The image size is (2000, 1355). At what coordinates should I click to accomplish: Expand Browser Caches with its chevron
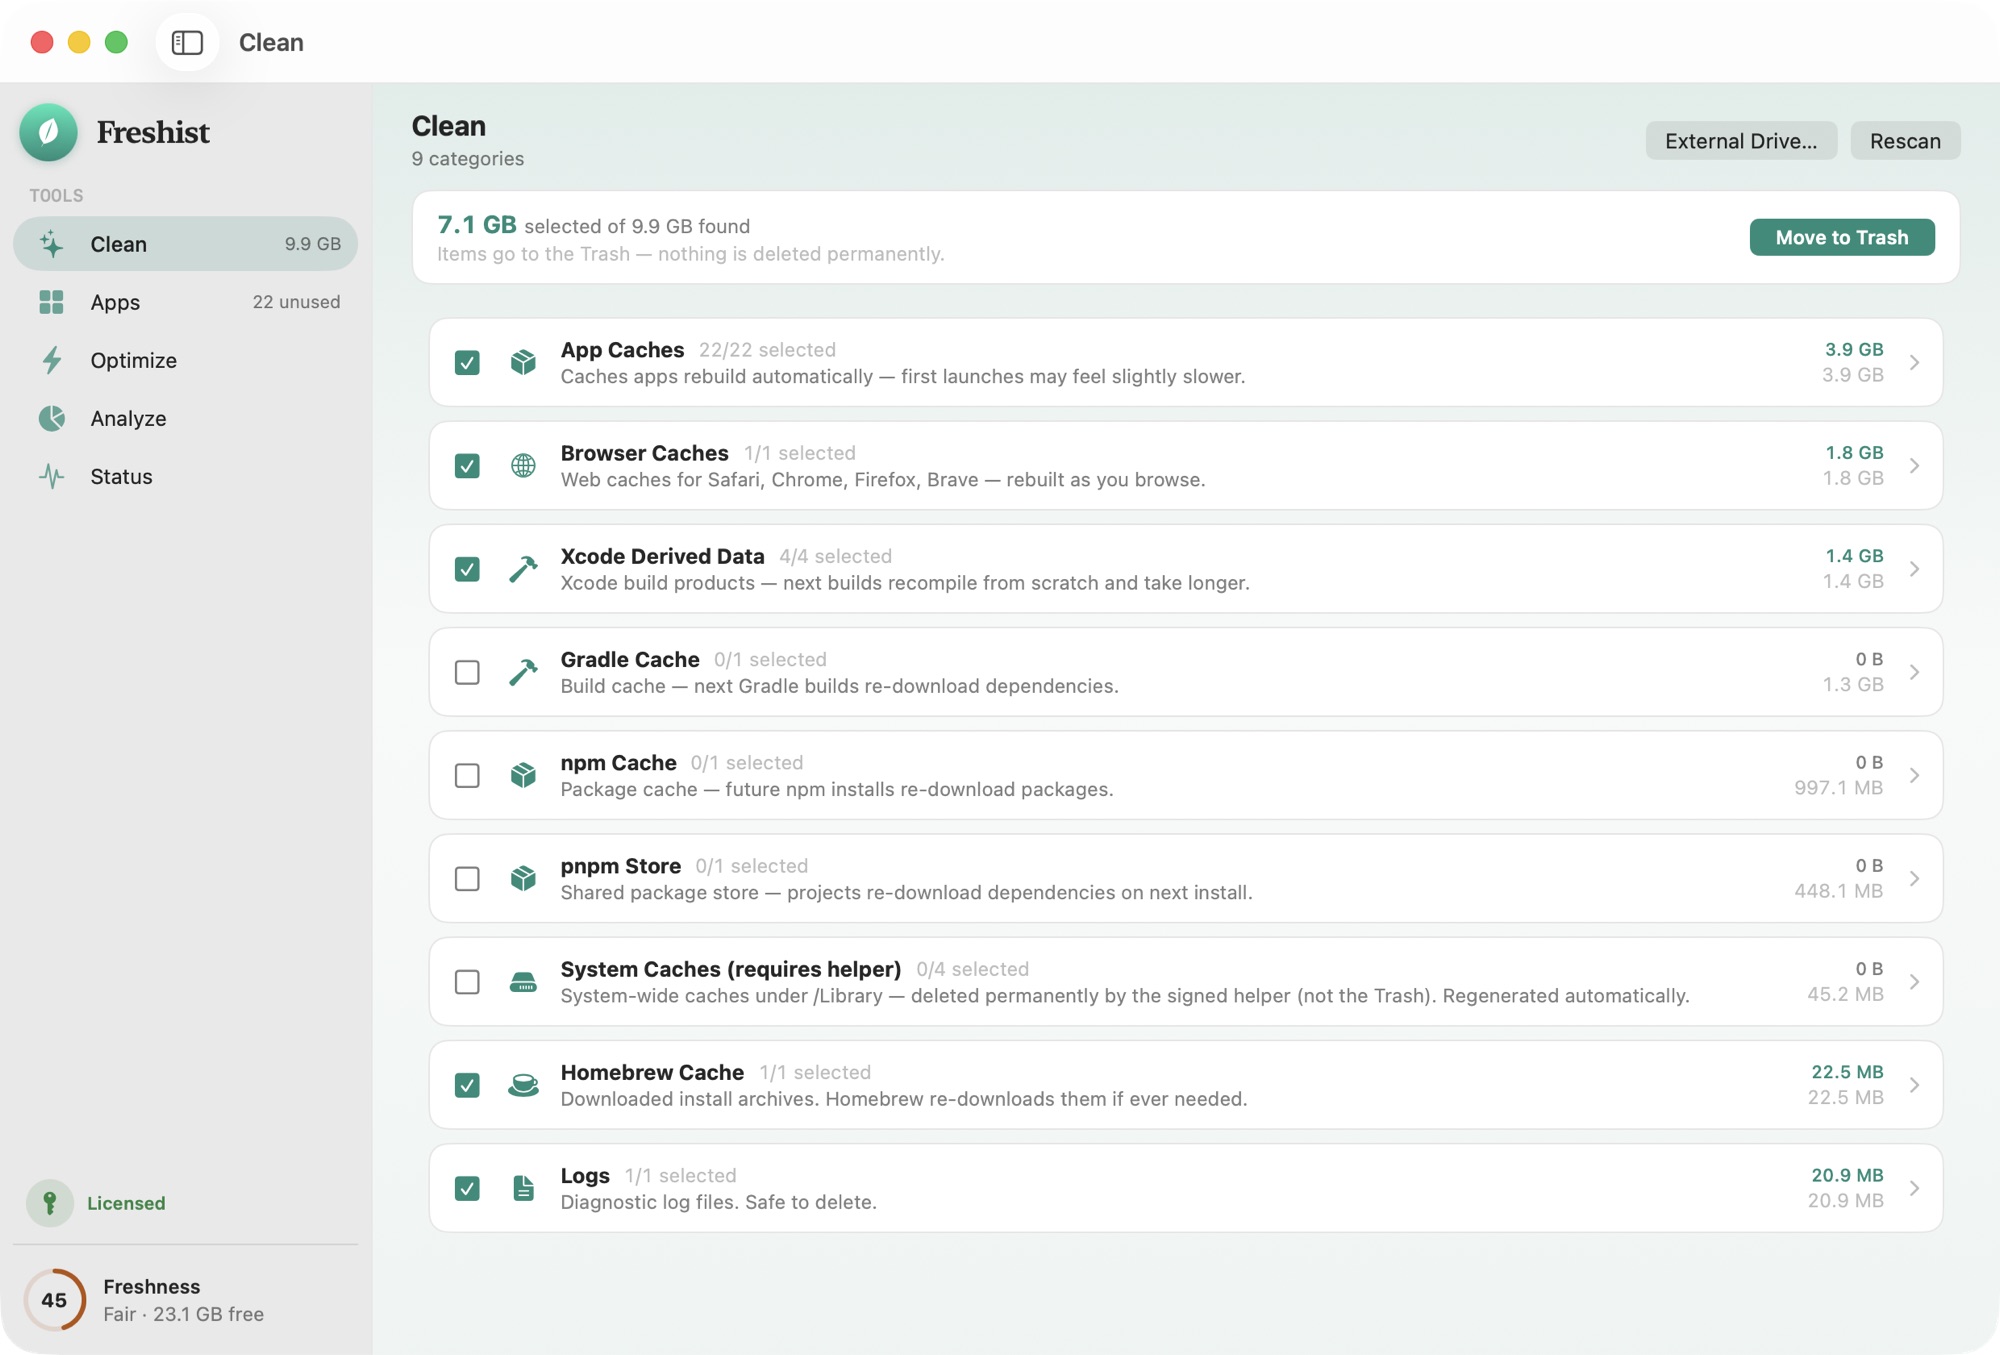tap(1914, 465)
